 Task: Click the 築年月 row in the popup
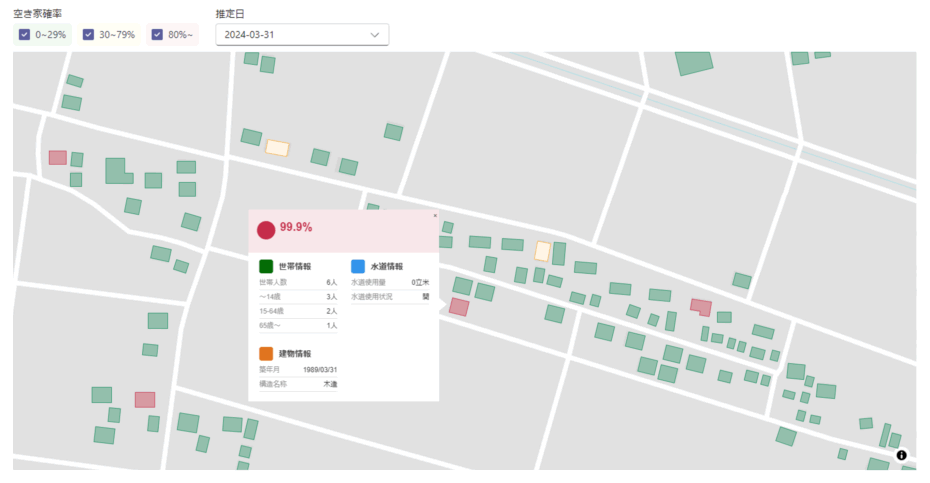coord(298,370)
